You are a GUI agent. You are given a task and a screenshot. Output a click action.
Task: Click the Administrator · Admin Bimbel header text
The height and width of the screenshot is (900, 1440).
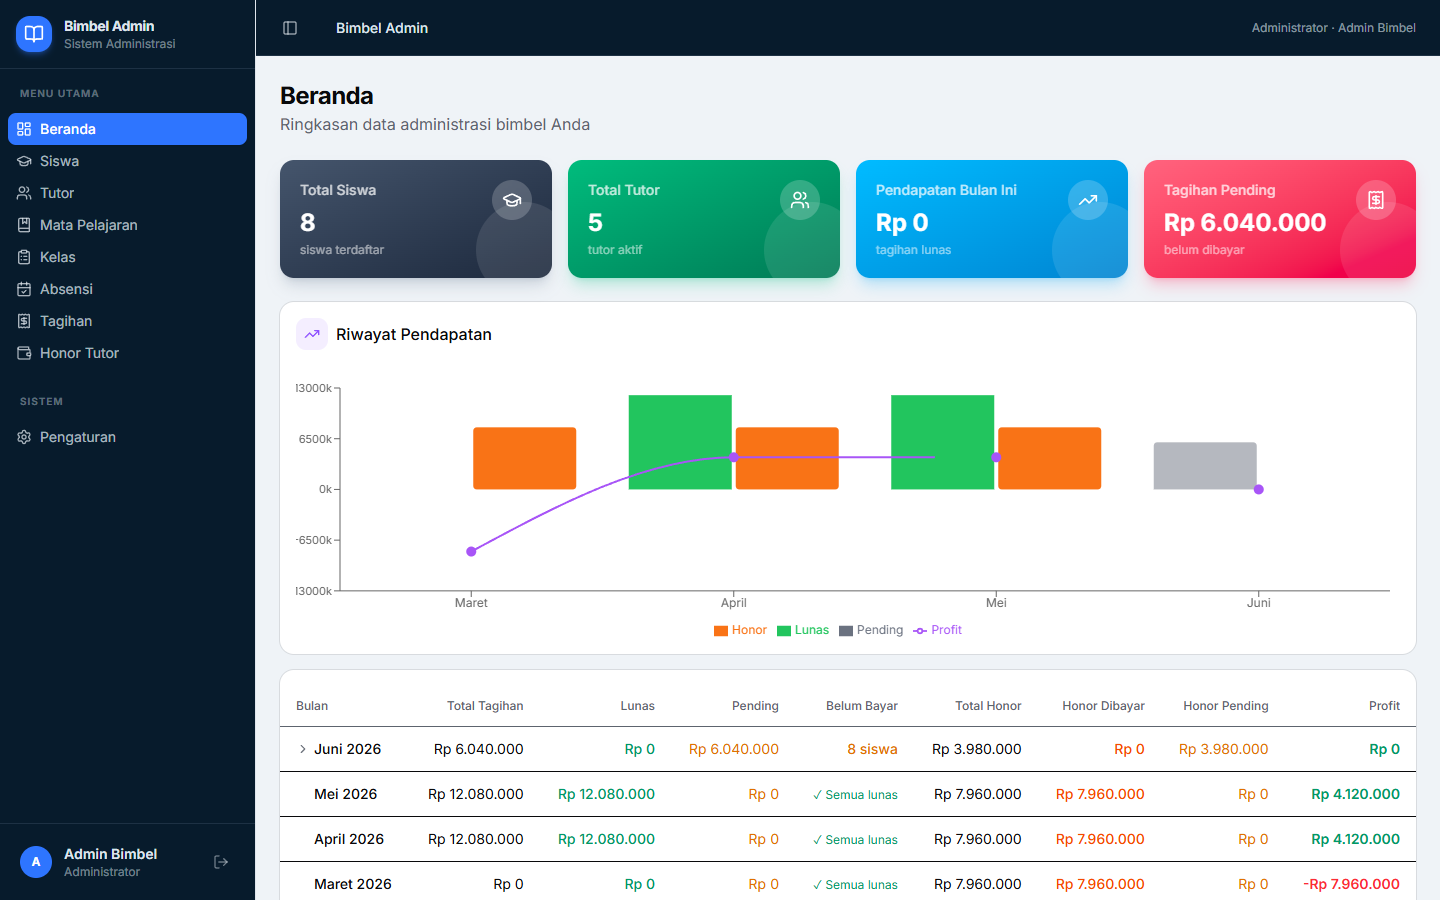click(1333, 28)
